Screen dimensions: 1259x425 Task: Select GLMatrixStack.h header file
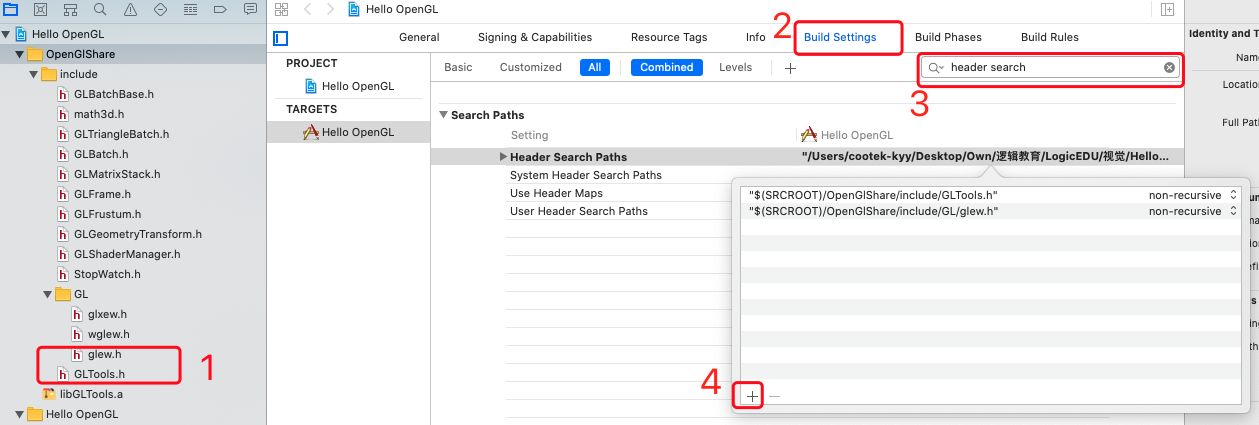[x=108, y=174]
